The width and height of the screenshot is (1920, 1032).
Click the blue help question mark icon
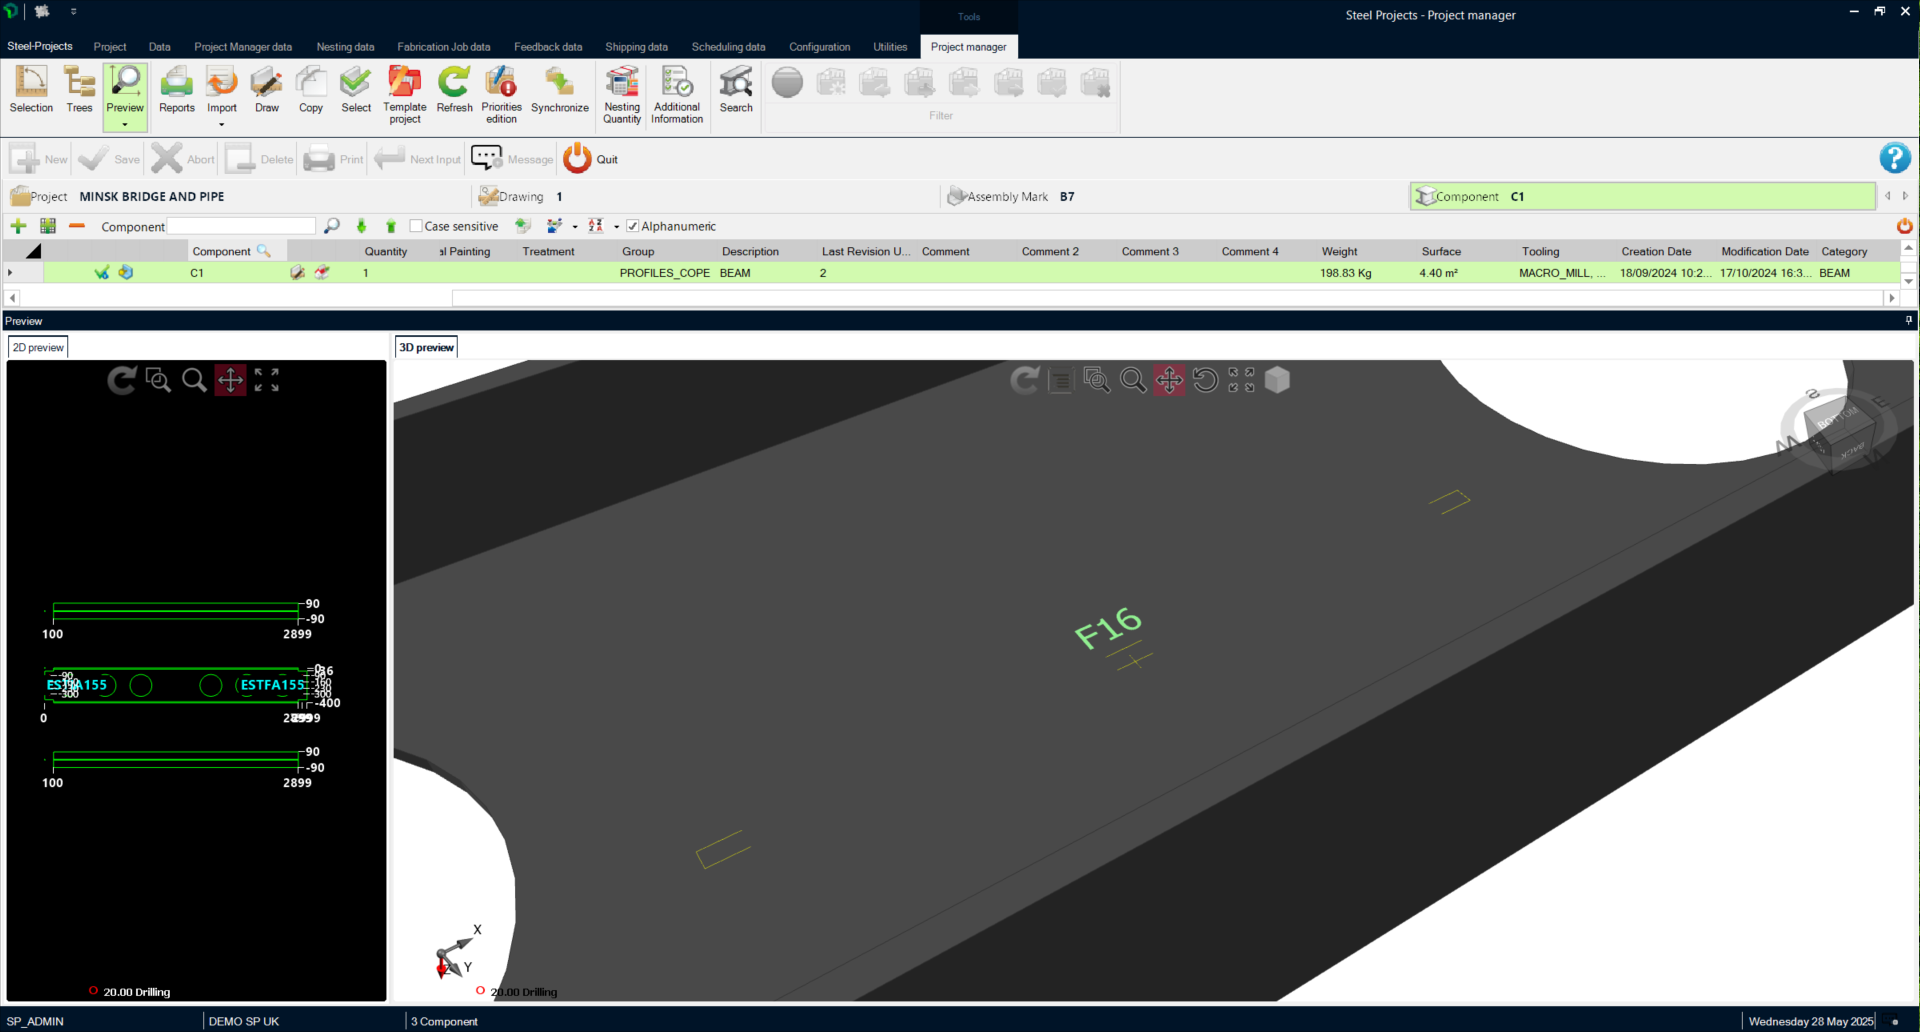pos(1894,158)
